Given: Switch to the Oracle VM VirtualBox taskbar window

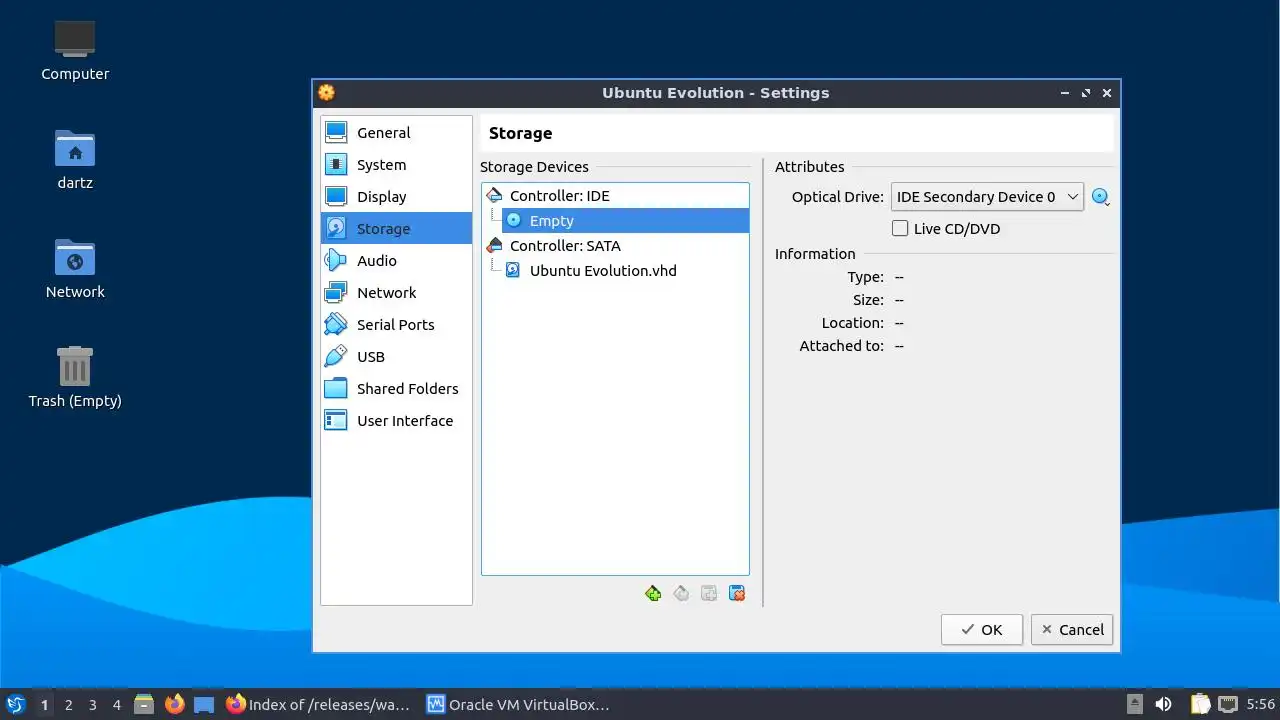Looking at the screenshot, I should [x=519, y=705].
